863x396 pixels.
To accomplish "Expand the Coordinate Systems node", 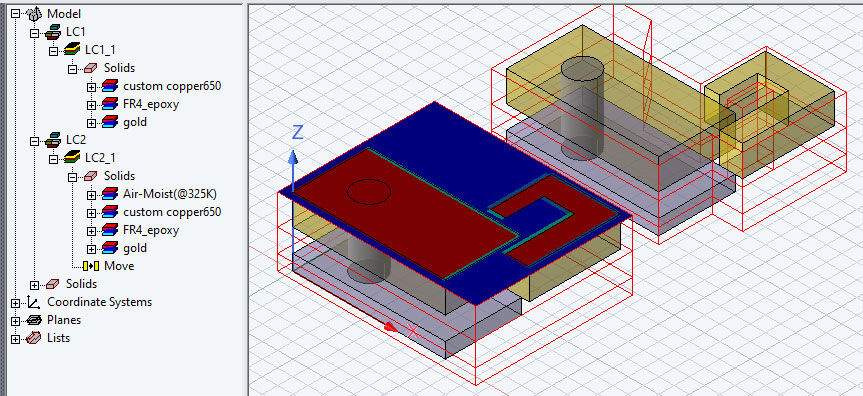I will (15, 302).
